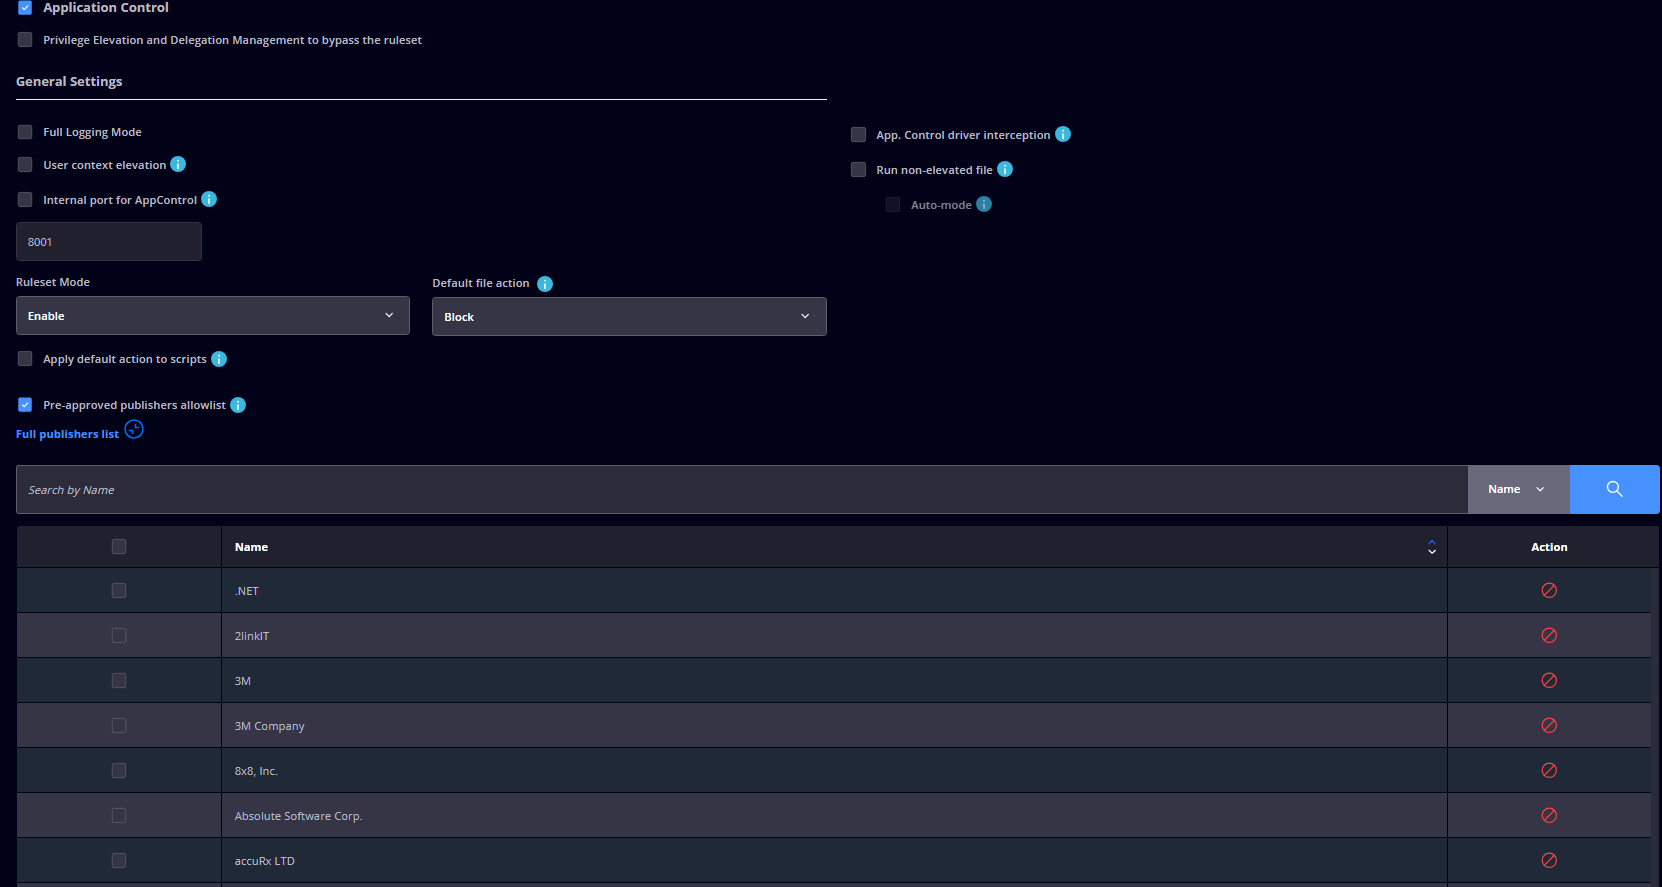Image resolution: width=1662 pixels, height=887 pixels.
Task: Click the .NET publisher name
Action: coord(247,591)
